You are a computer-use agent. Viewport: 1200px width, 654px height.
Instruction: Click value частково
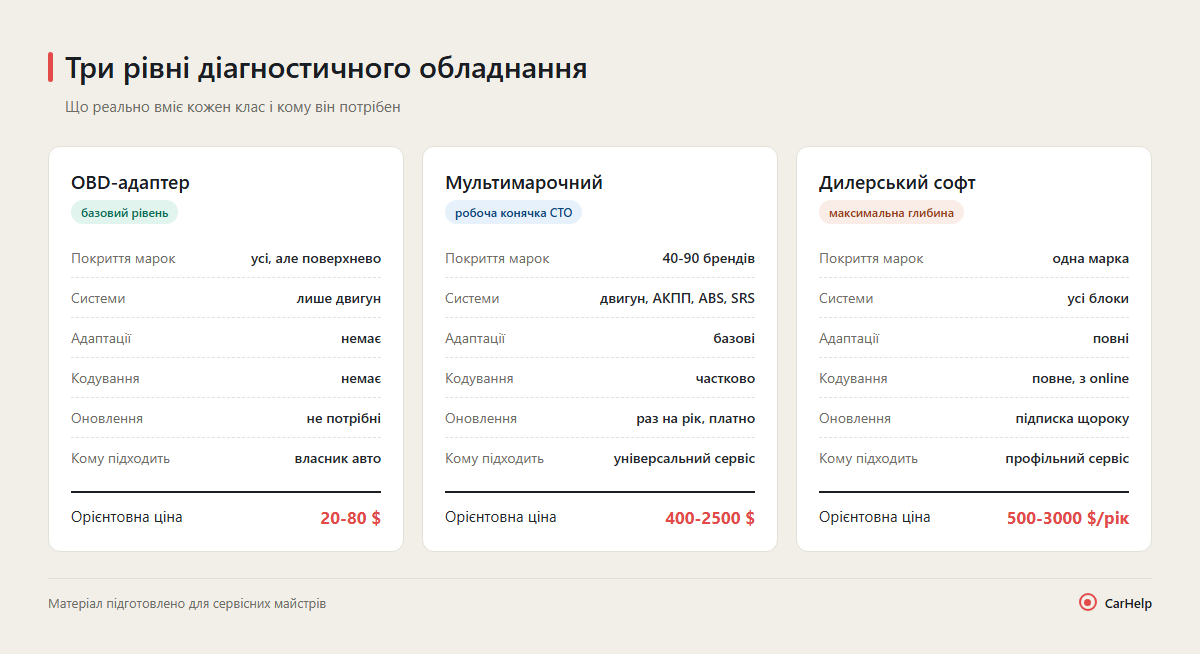pyautogui.click(x=726, y=378)
